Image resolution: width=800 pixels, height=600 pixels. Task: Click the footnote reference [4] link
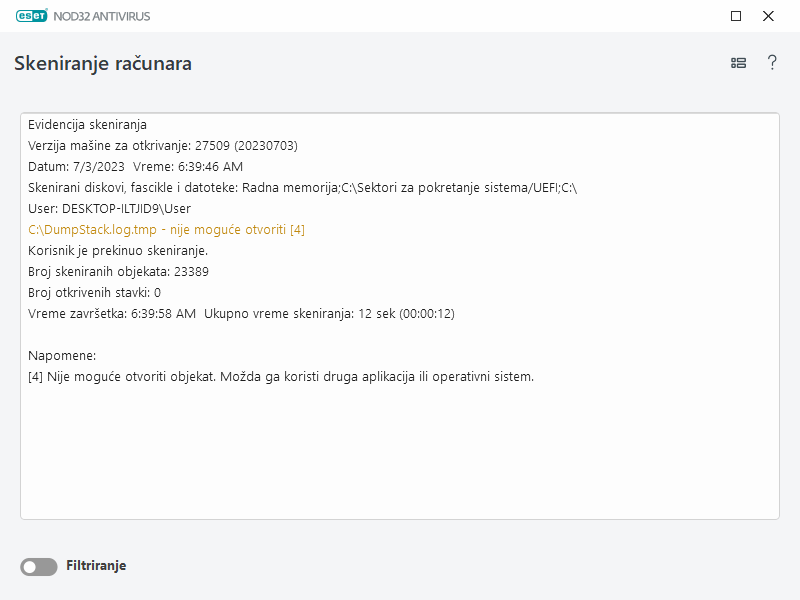(x=298, y=229)
